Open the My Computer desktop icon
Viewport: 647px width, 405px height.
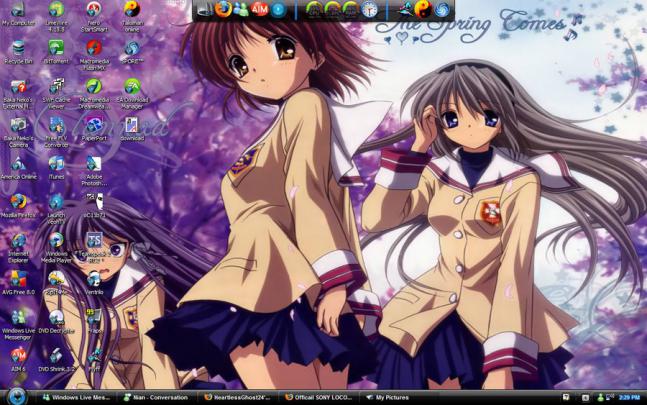coord(18,14)
